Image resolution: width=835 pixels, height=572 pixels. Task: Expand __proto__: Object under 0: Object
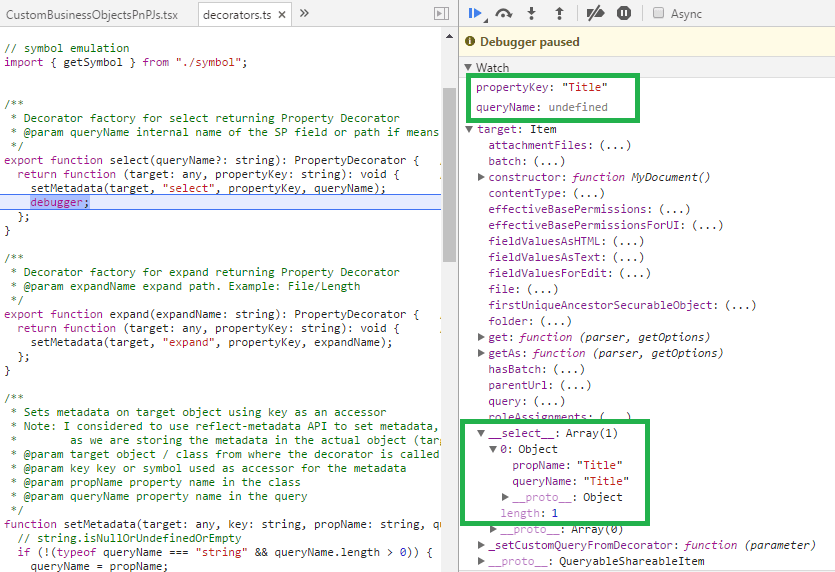pyautogui.click(x=505, y=497)
